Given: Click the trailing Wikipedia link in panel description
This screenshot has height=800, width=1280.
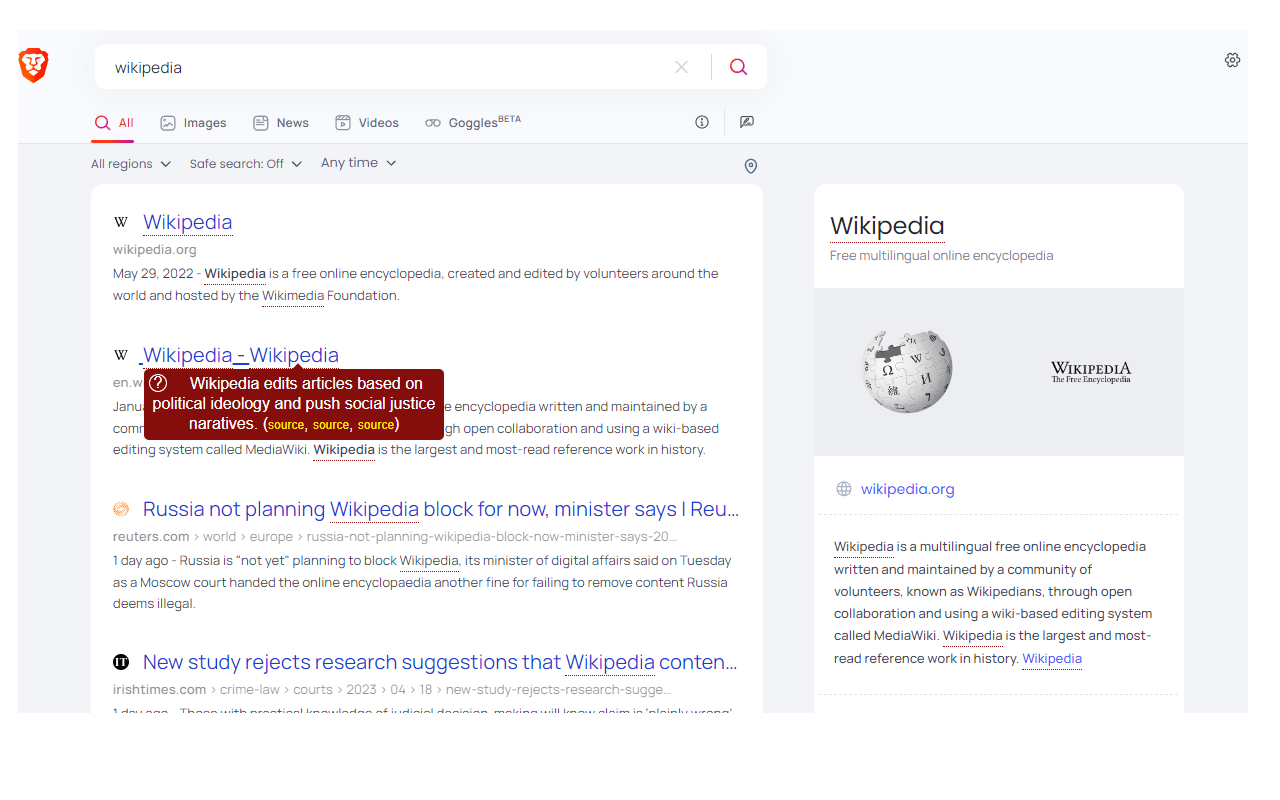Looking at the screenshot, I should [1052, 659].
